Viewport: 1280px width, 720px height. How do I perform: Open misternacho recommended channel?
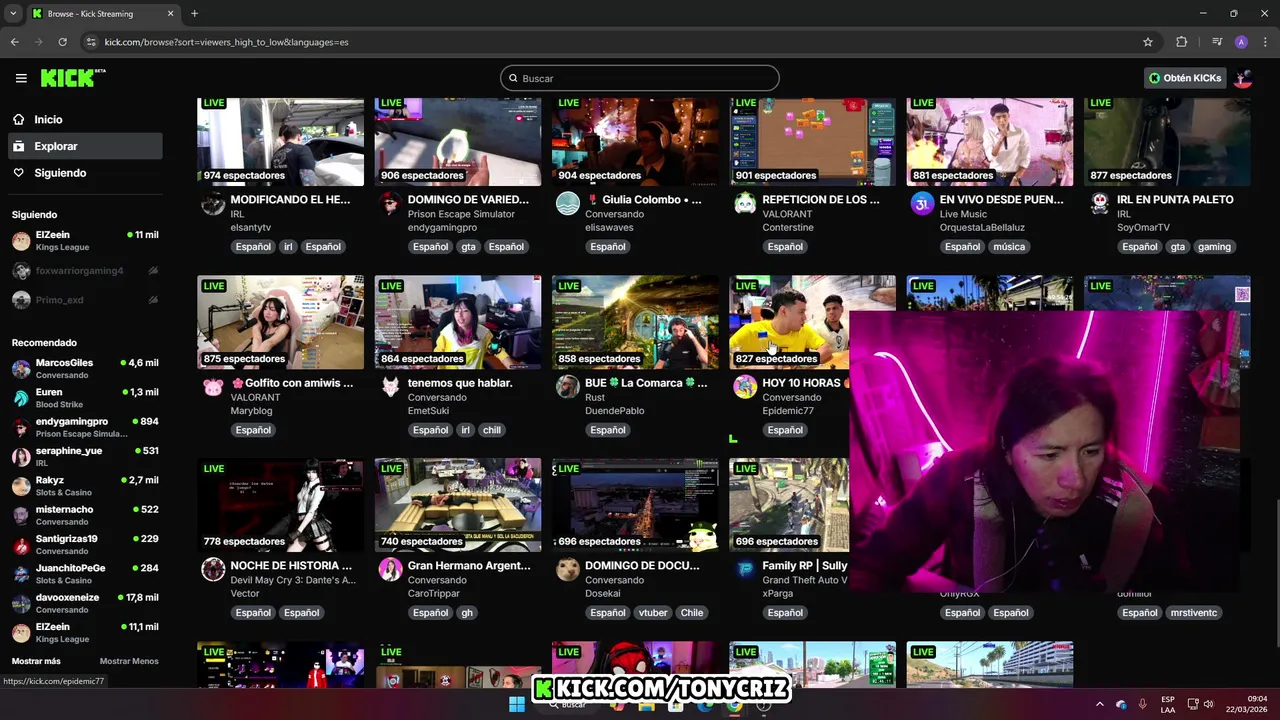(85, 515)
